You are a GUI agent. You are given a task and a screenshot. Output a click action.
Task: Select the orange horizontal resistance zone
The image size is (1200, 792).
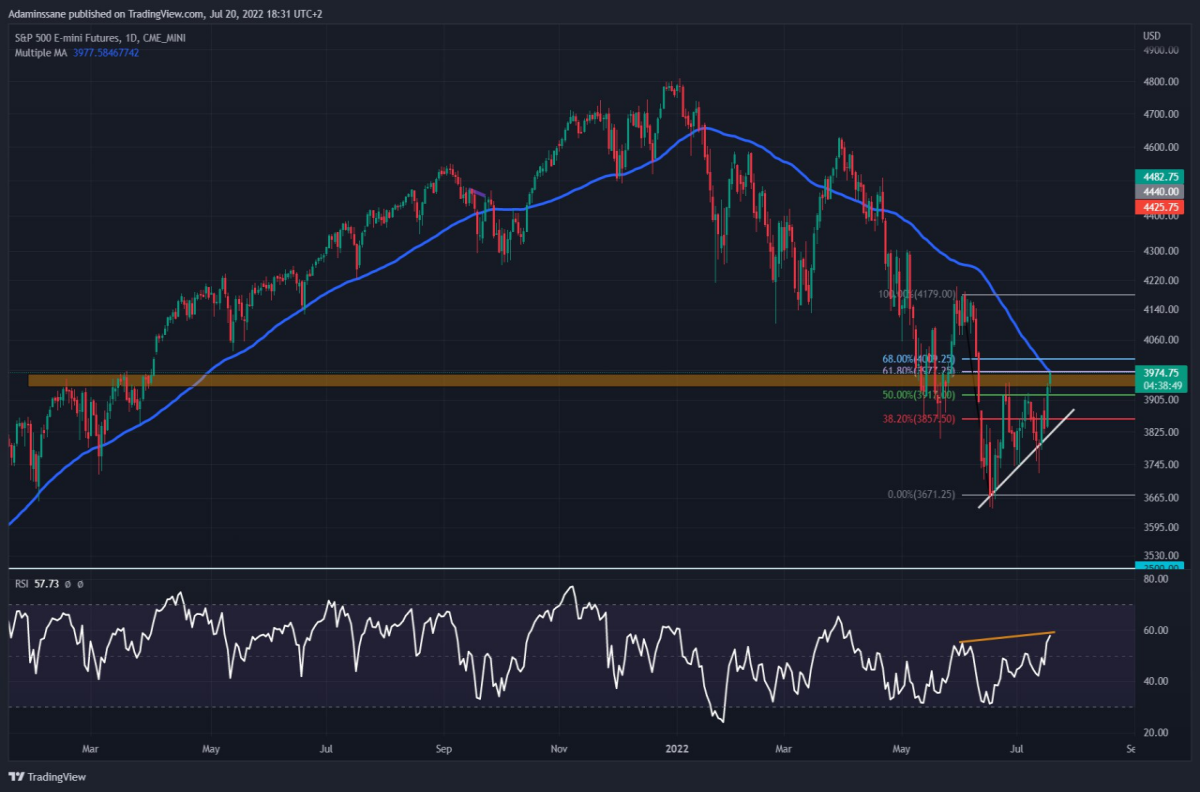(x=581, y=381)
